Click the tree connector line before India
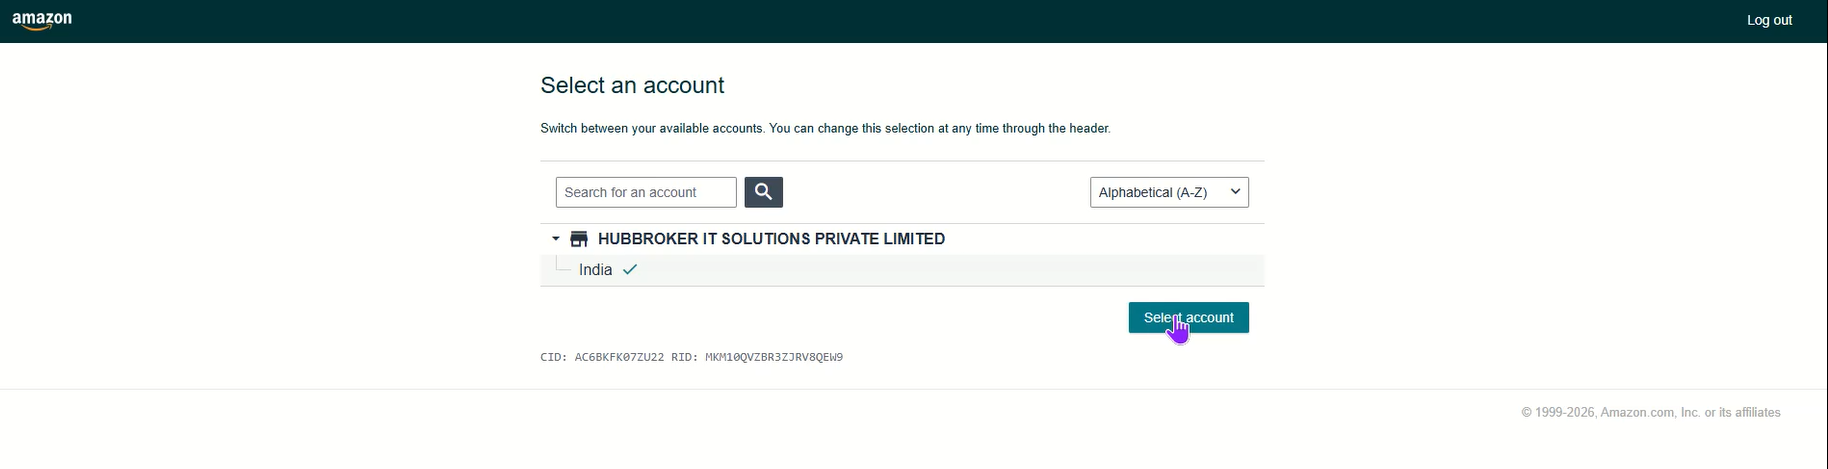The width and height of the screenshot is (1828, 469). coord(563,267)
